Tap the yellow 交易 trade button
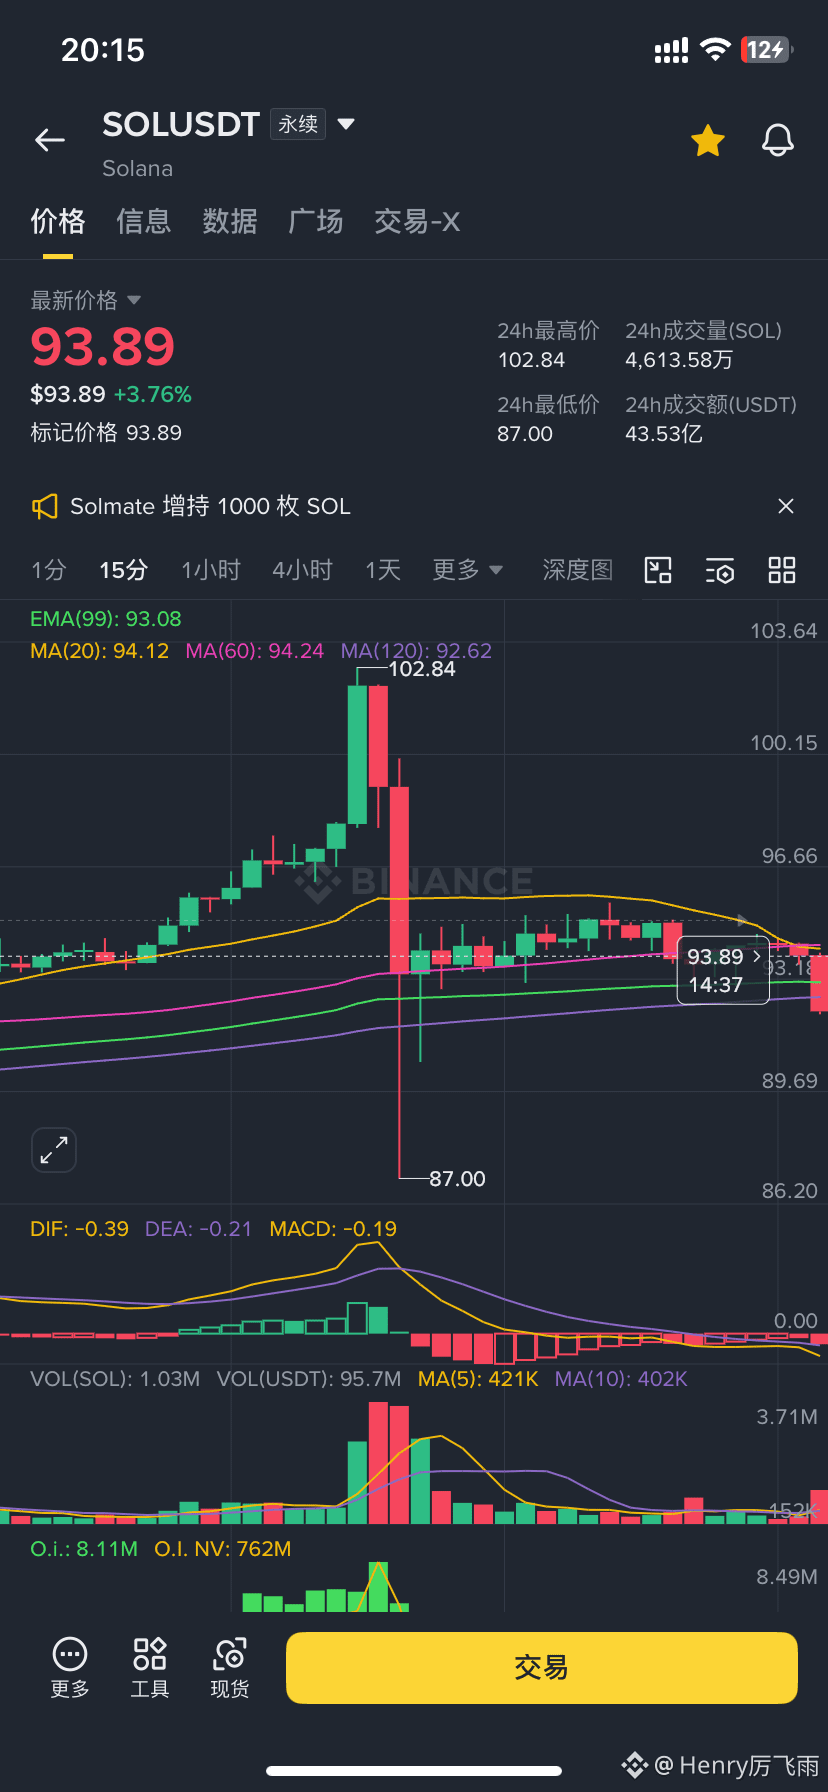Screen dimensions: 828x1792 542,1668
